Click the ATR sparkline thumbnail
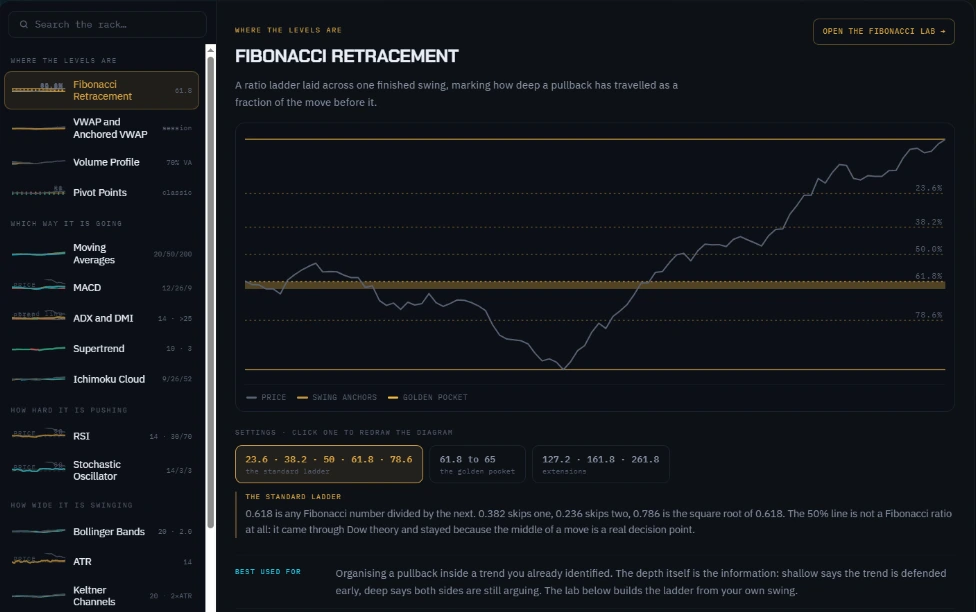 [39, 560]
